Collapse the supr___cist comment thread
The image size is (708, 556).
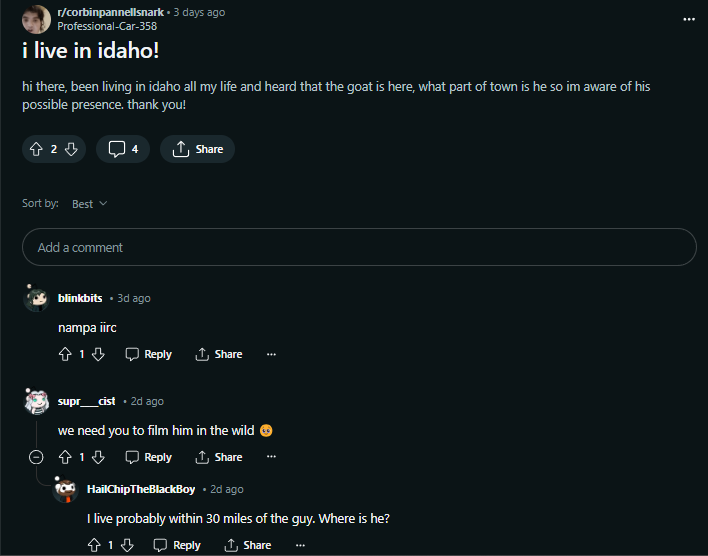click(x=36, y=457)
